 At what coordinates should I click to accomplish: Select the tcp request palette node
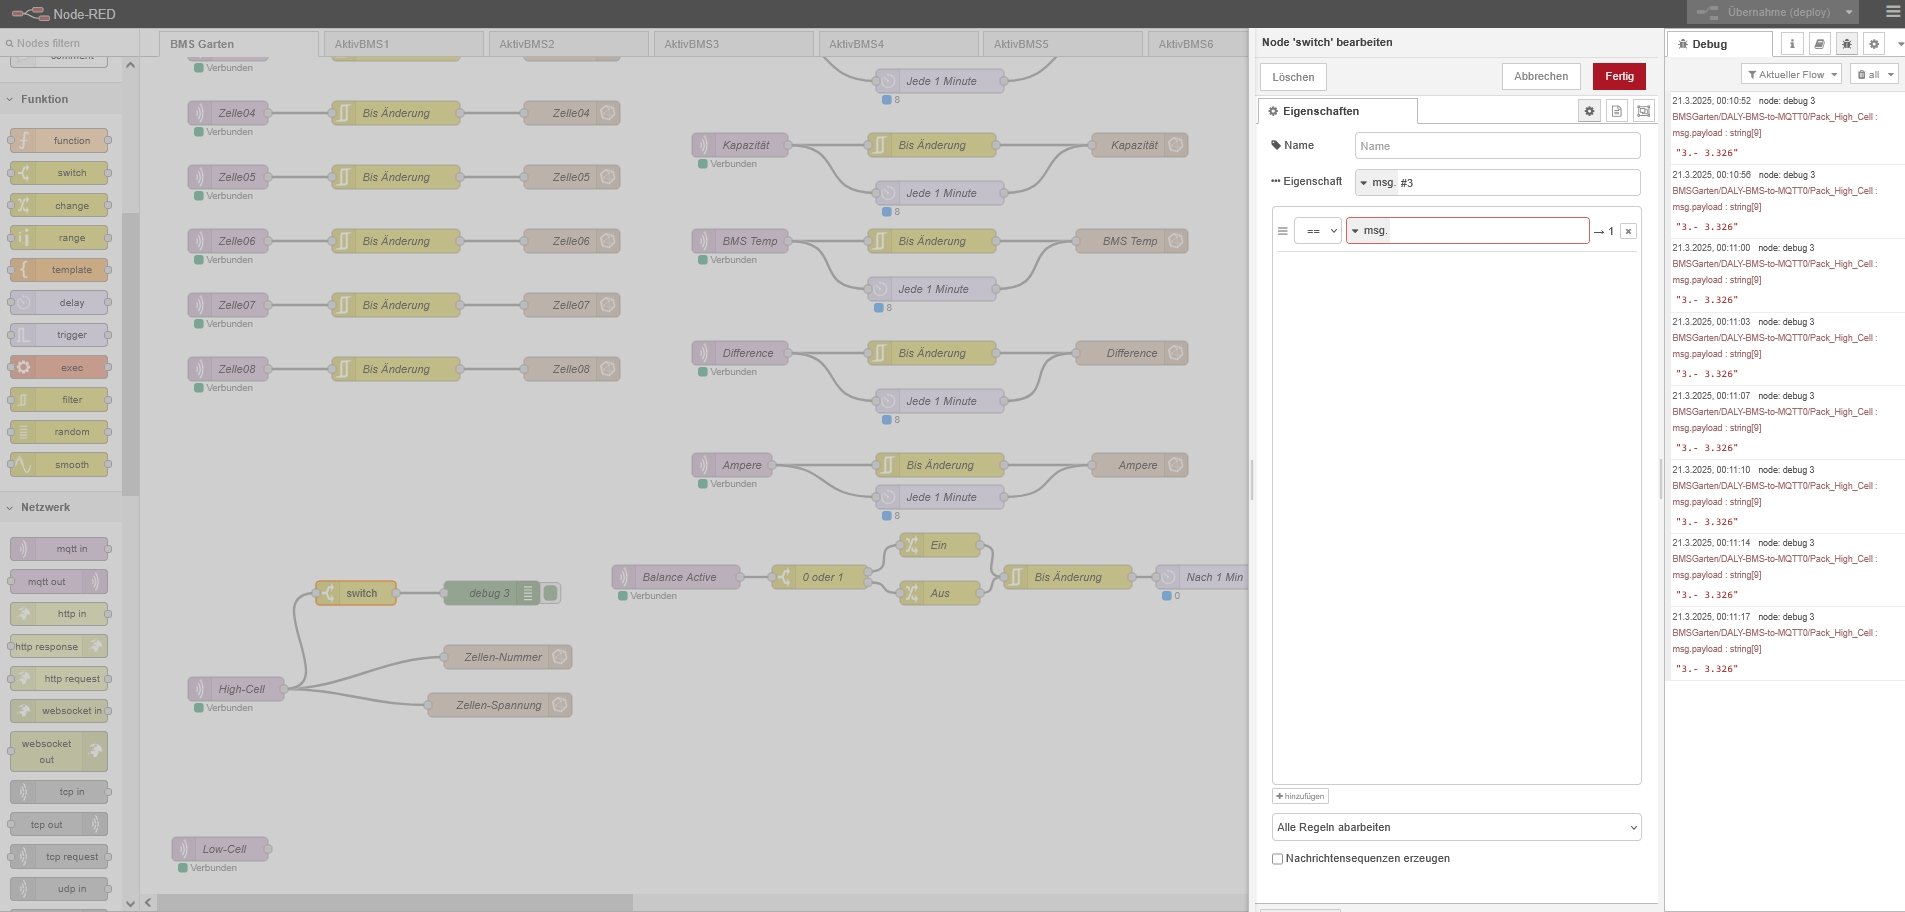pyautogui.click(x=59, y=857)
